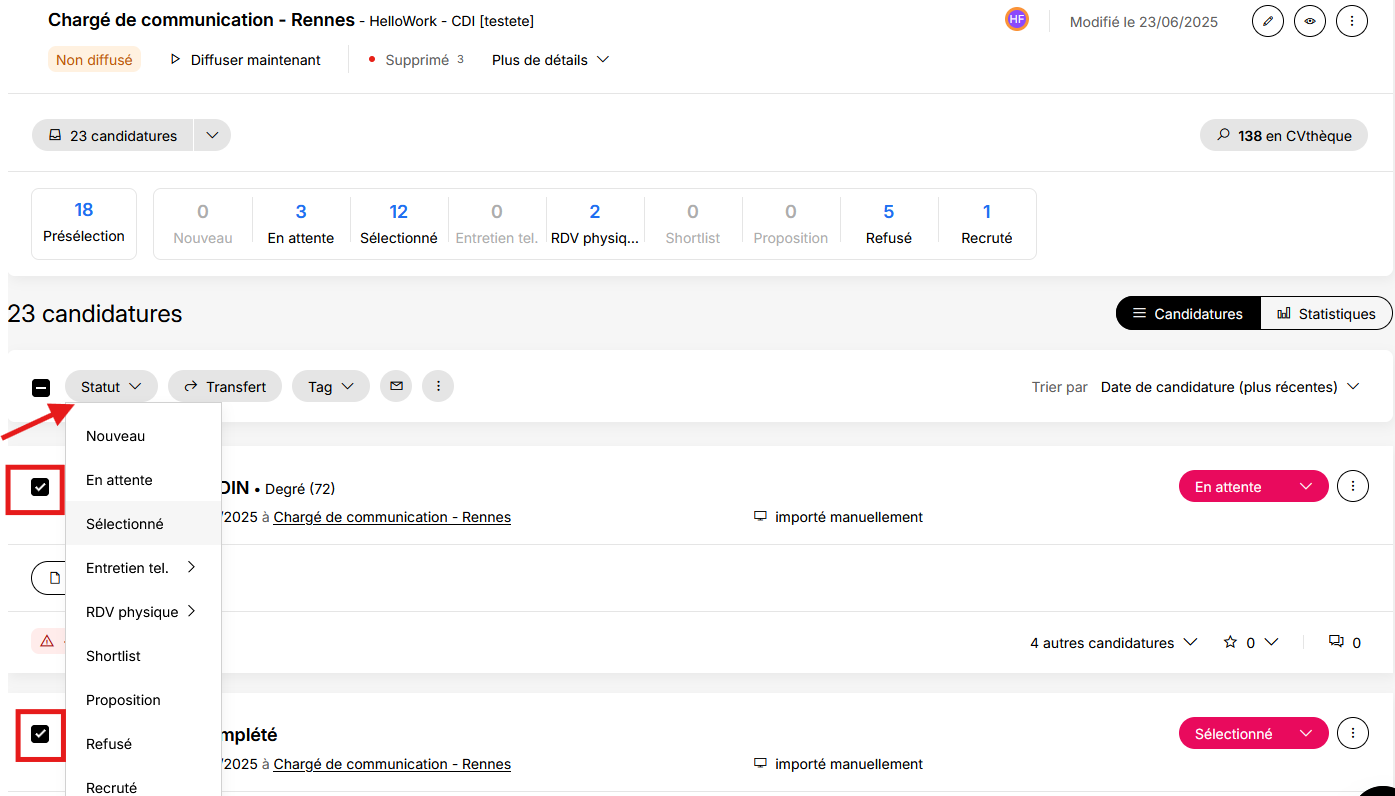The height and width of the screenshot is (796, 1395).
Task: Open the toolbar three-dot more actions
Action: click(x=438, y=386)
